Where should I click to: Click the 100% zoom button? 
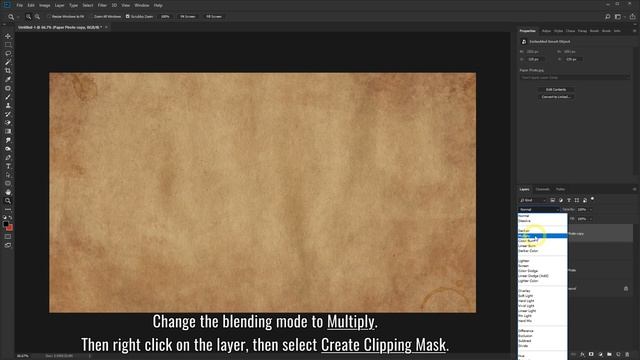(165, 17)
